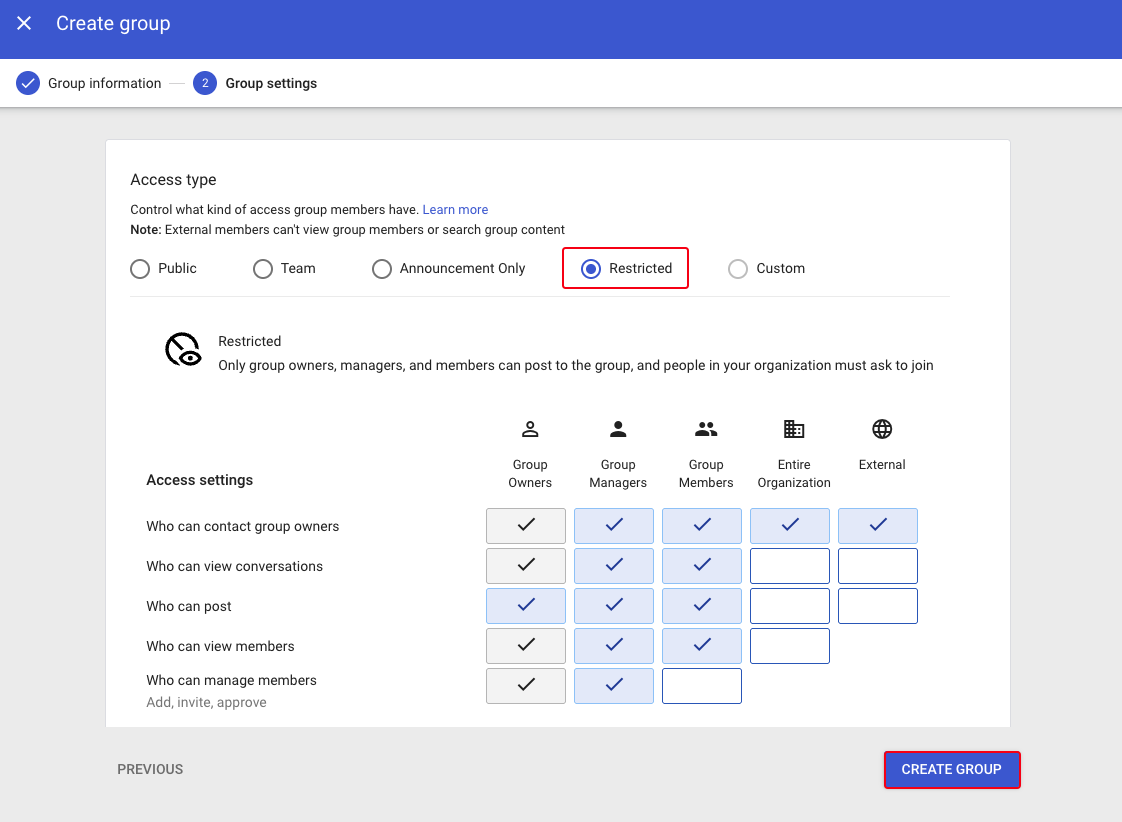The width and height of the screenshot is (1122, 822).
Task: Click the 'Who can contact group owners' label
Action: (243, 527)
